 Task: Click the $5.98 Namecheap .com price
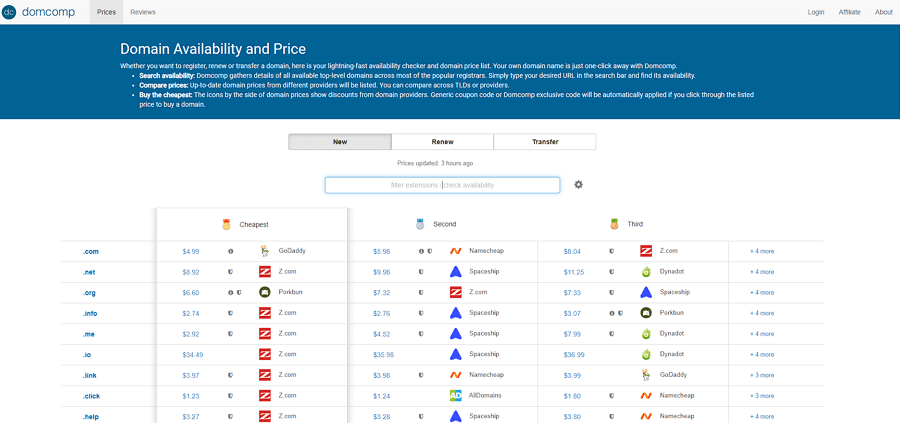tap(382, 251)
